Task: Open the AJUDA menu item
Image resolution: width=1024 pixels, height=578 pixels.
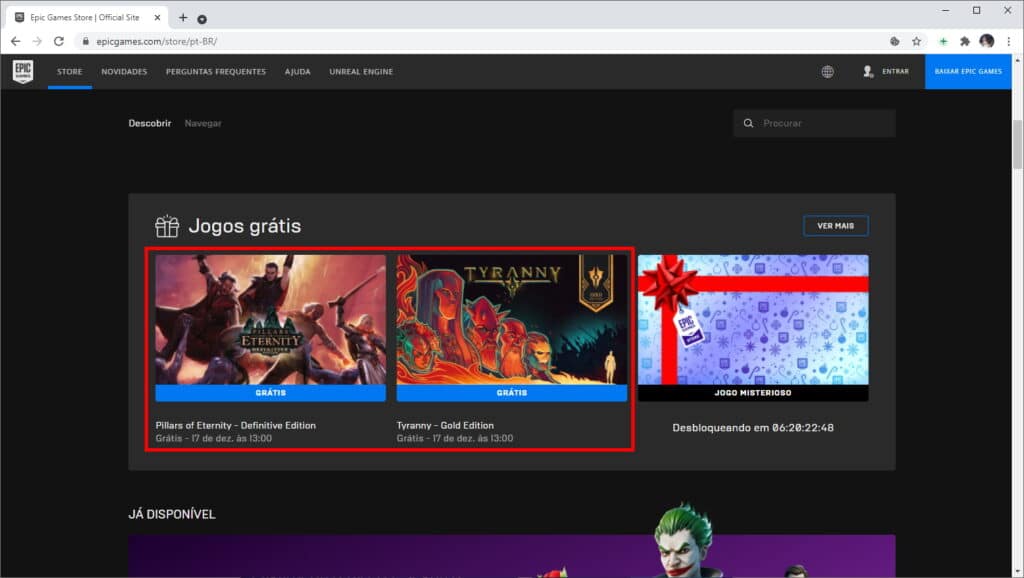Action: click(297, 72)
